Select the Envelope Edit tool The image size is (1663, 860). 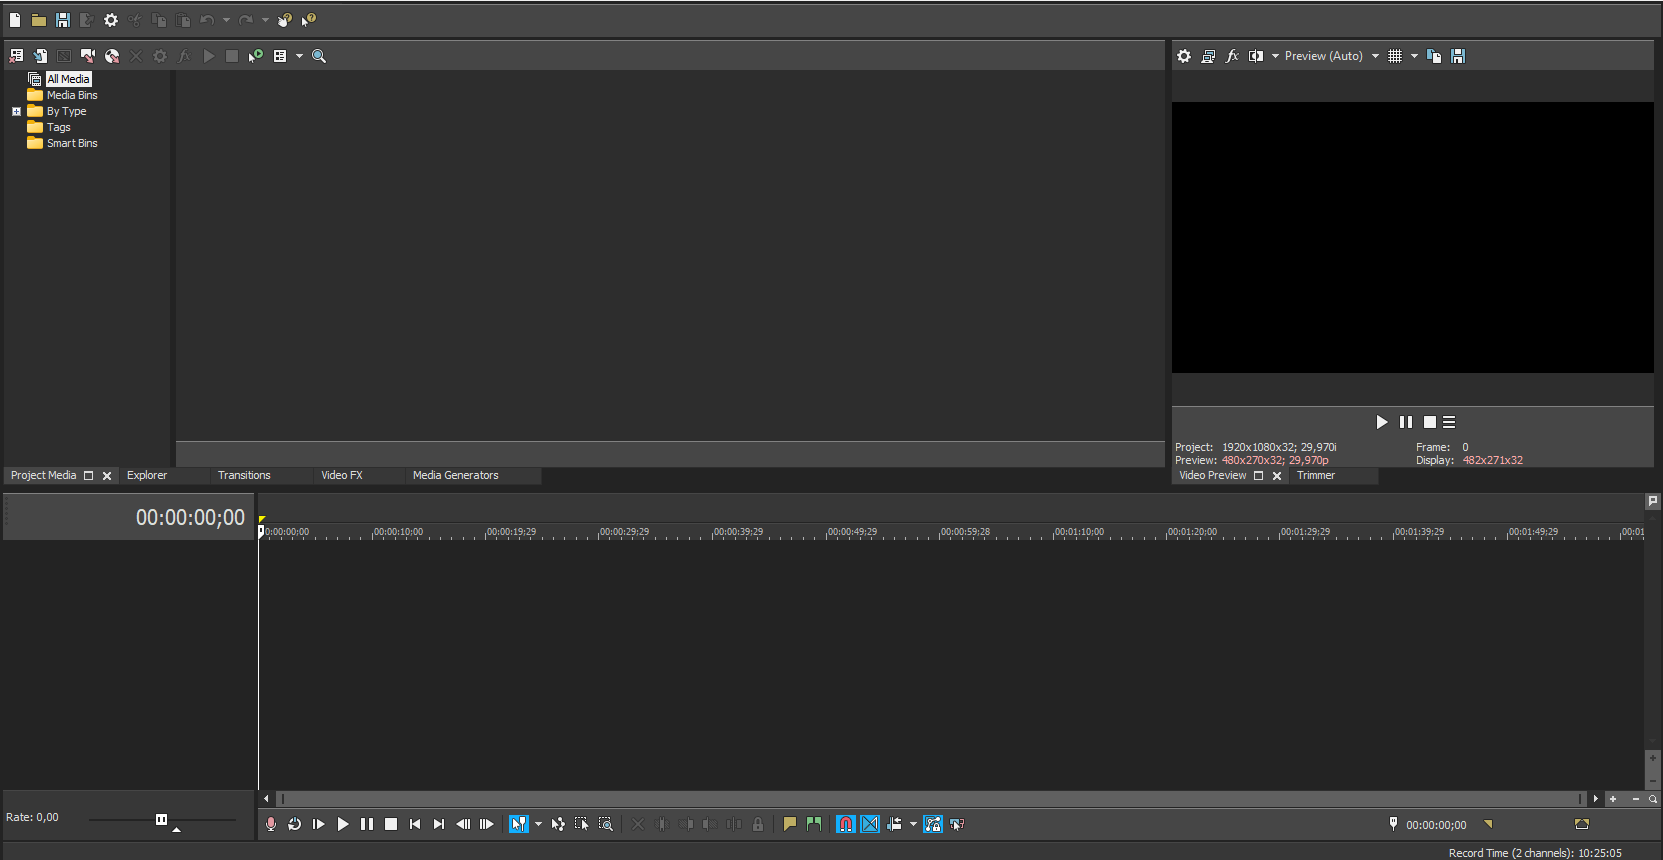tap(558, 824)
